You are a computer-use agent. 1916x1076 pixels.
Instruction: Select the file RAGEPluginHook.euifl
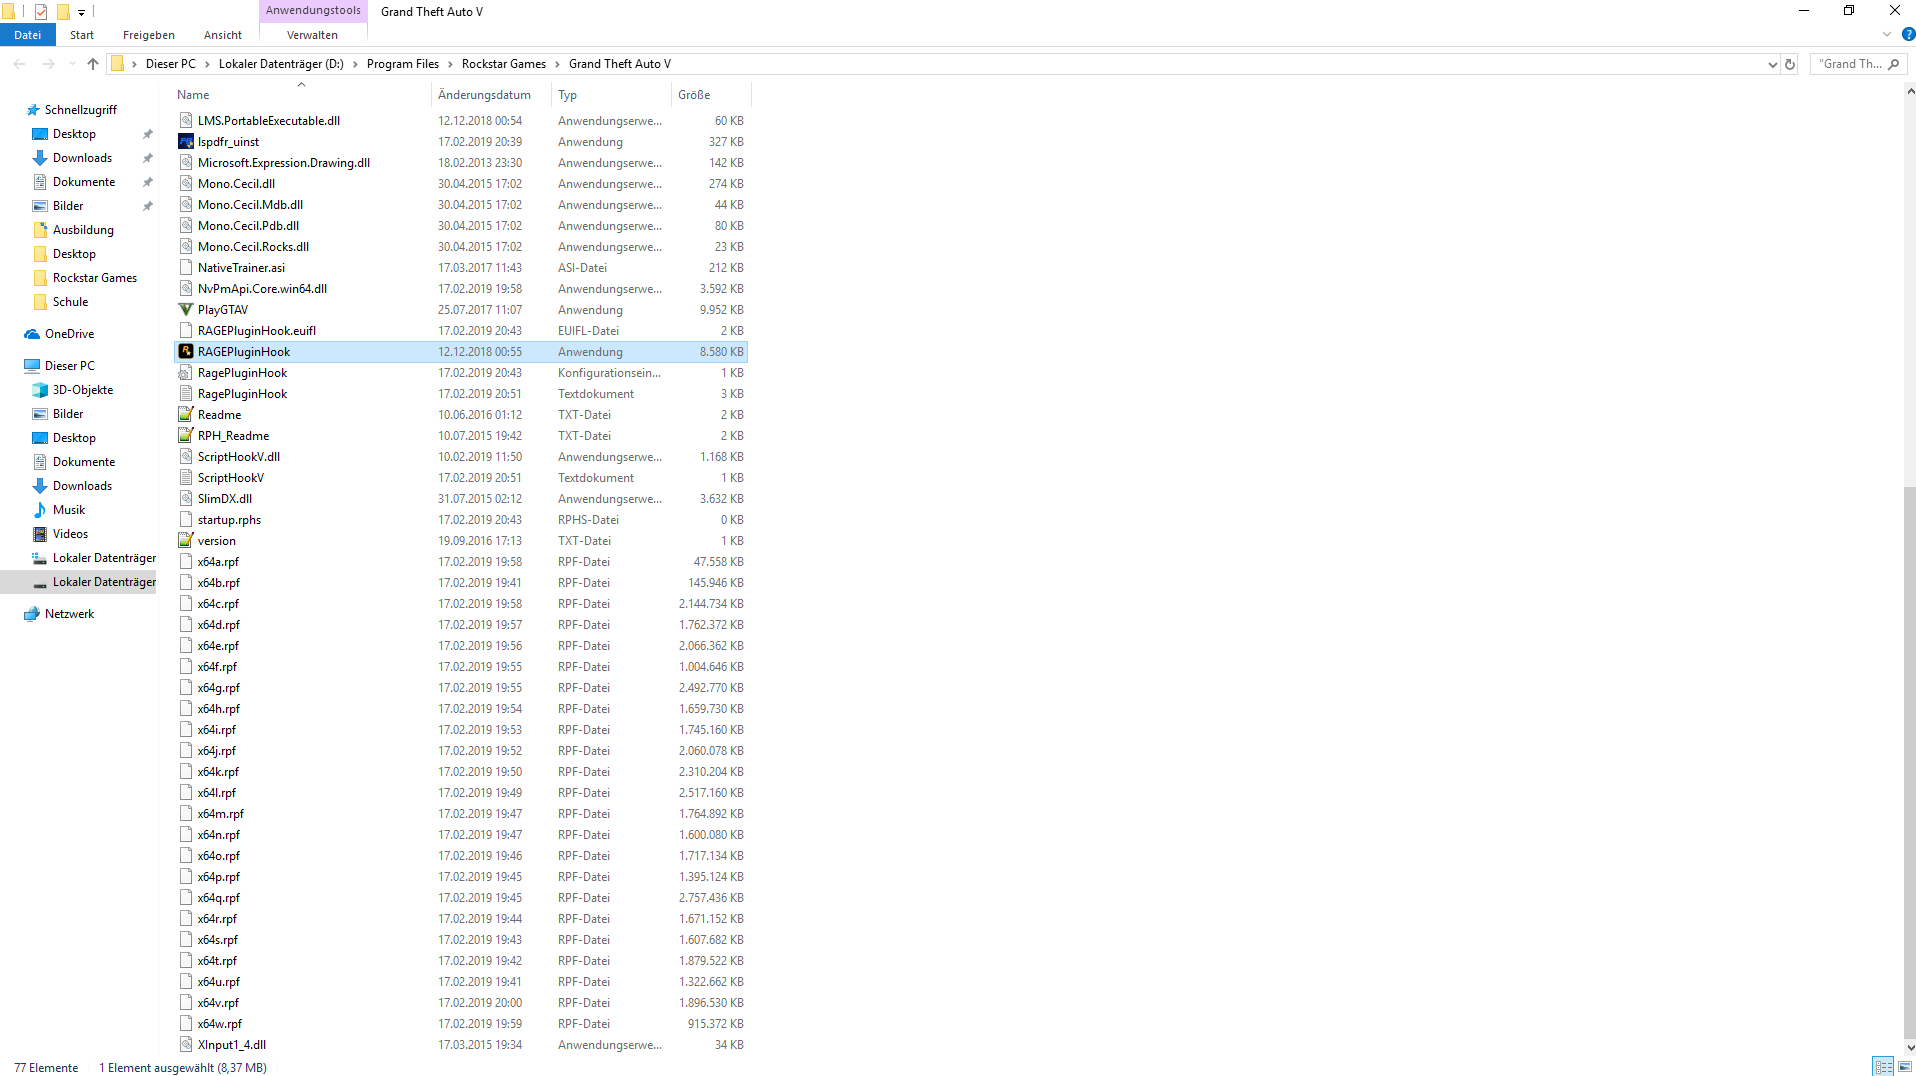461,331
